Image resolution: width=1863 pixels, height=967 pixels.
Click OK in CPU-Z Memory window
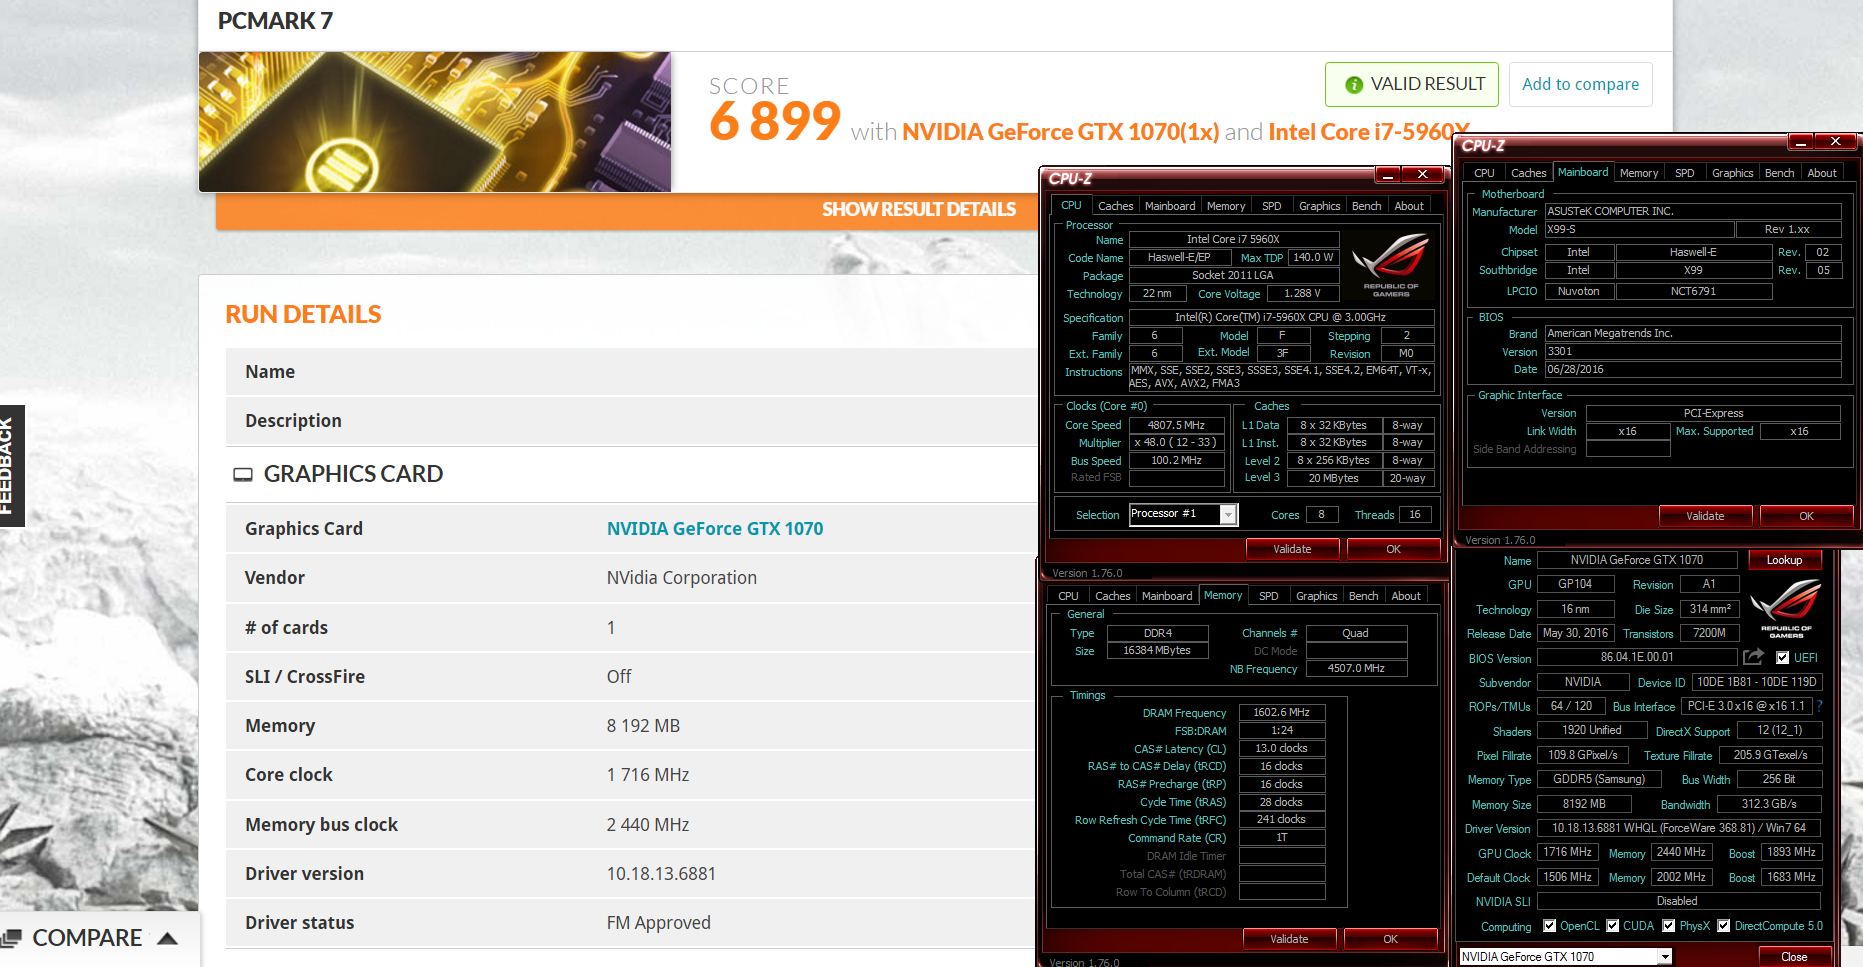[1390, 939]
